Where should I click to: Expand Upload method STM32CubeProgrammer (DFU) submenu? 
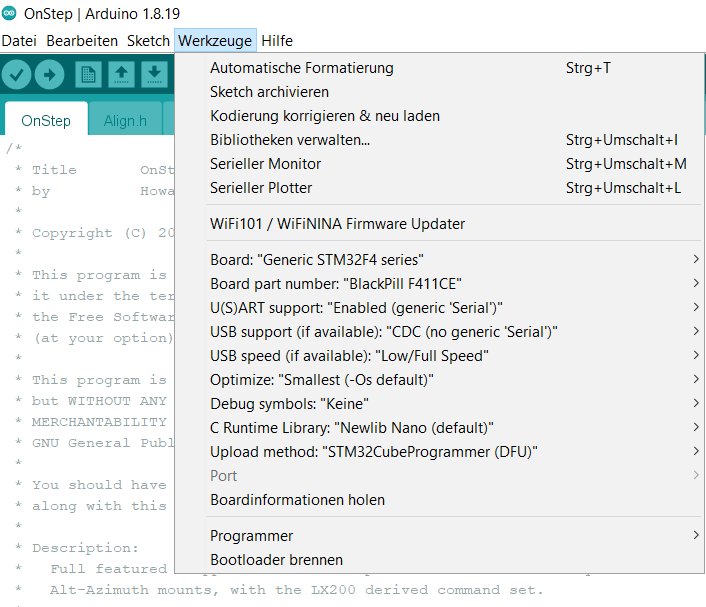439,452
